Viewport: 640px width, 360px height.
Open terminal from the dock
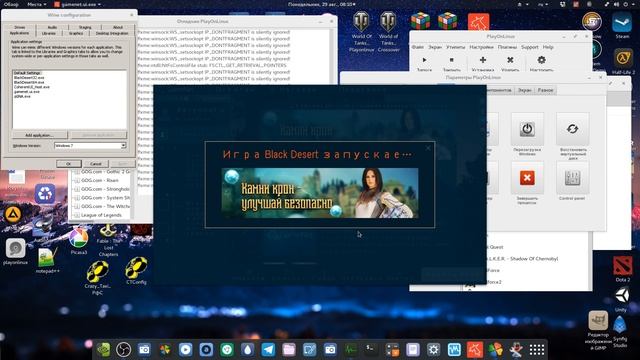(x=371, y=349)
